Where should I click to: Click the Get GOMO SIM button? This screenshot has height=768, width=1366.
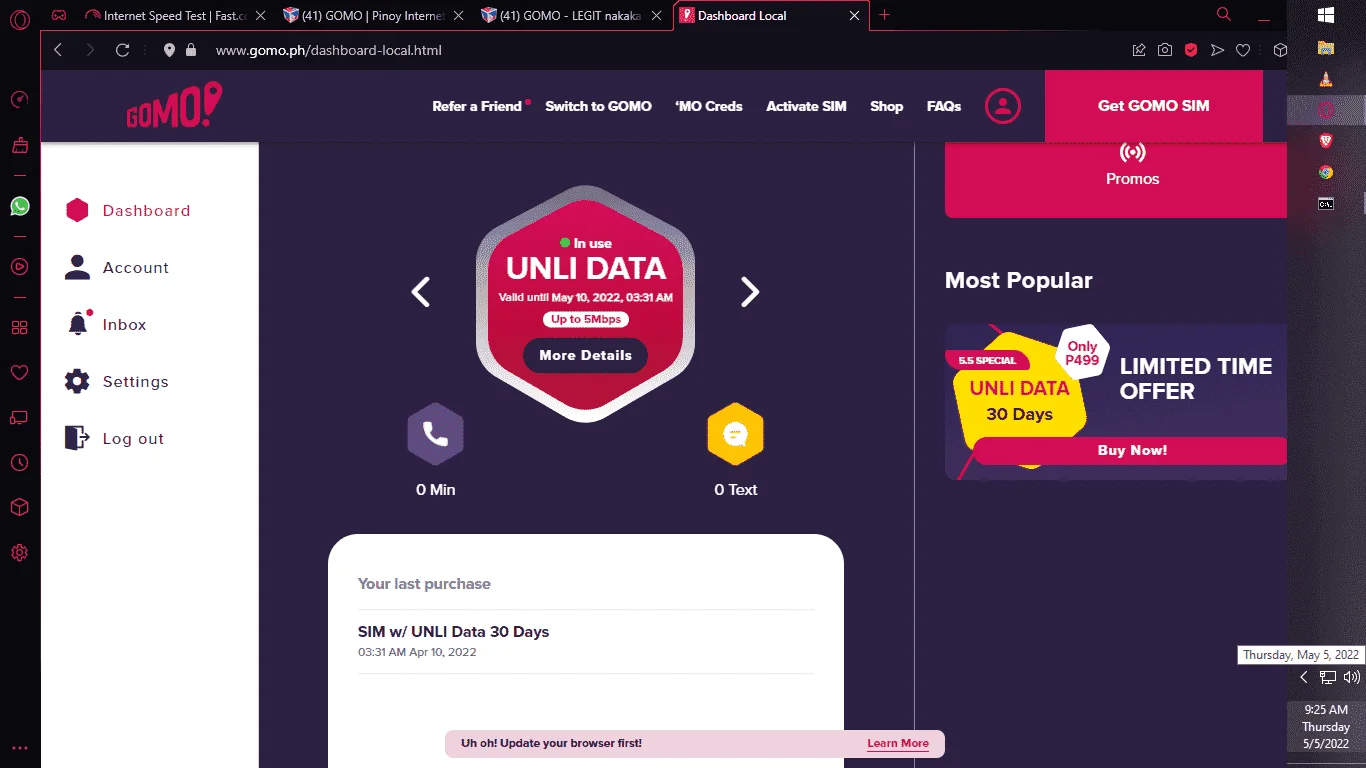click(1154, 106)
